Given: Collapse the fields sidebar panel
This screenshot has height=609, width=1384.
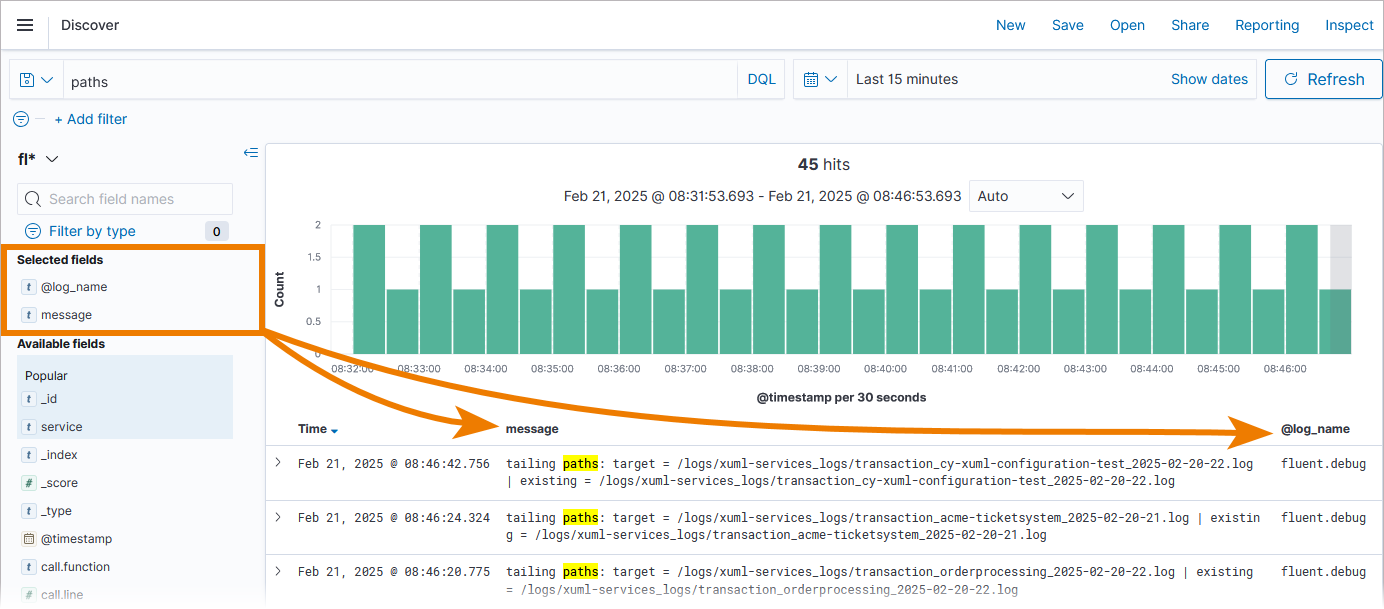Looking at the screenshot, I should click(251, 153).
